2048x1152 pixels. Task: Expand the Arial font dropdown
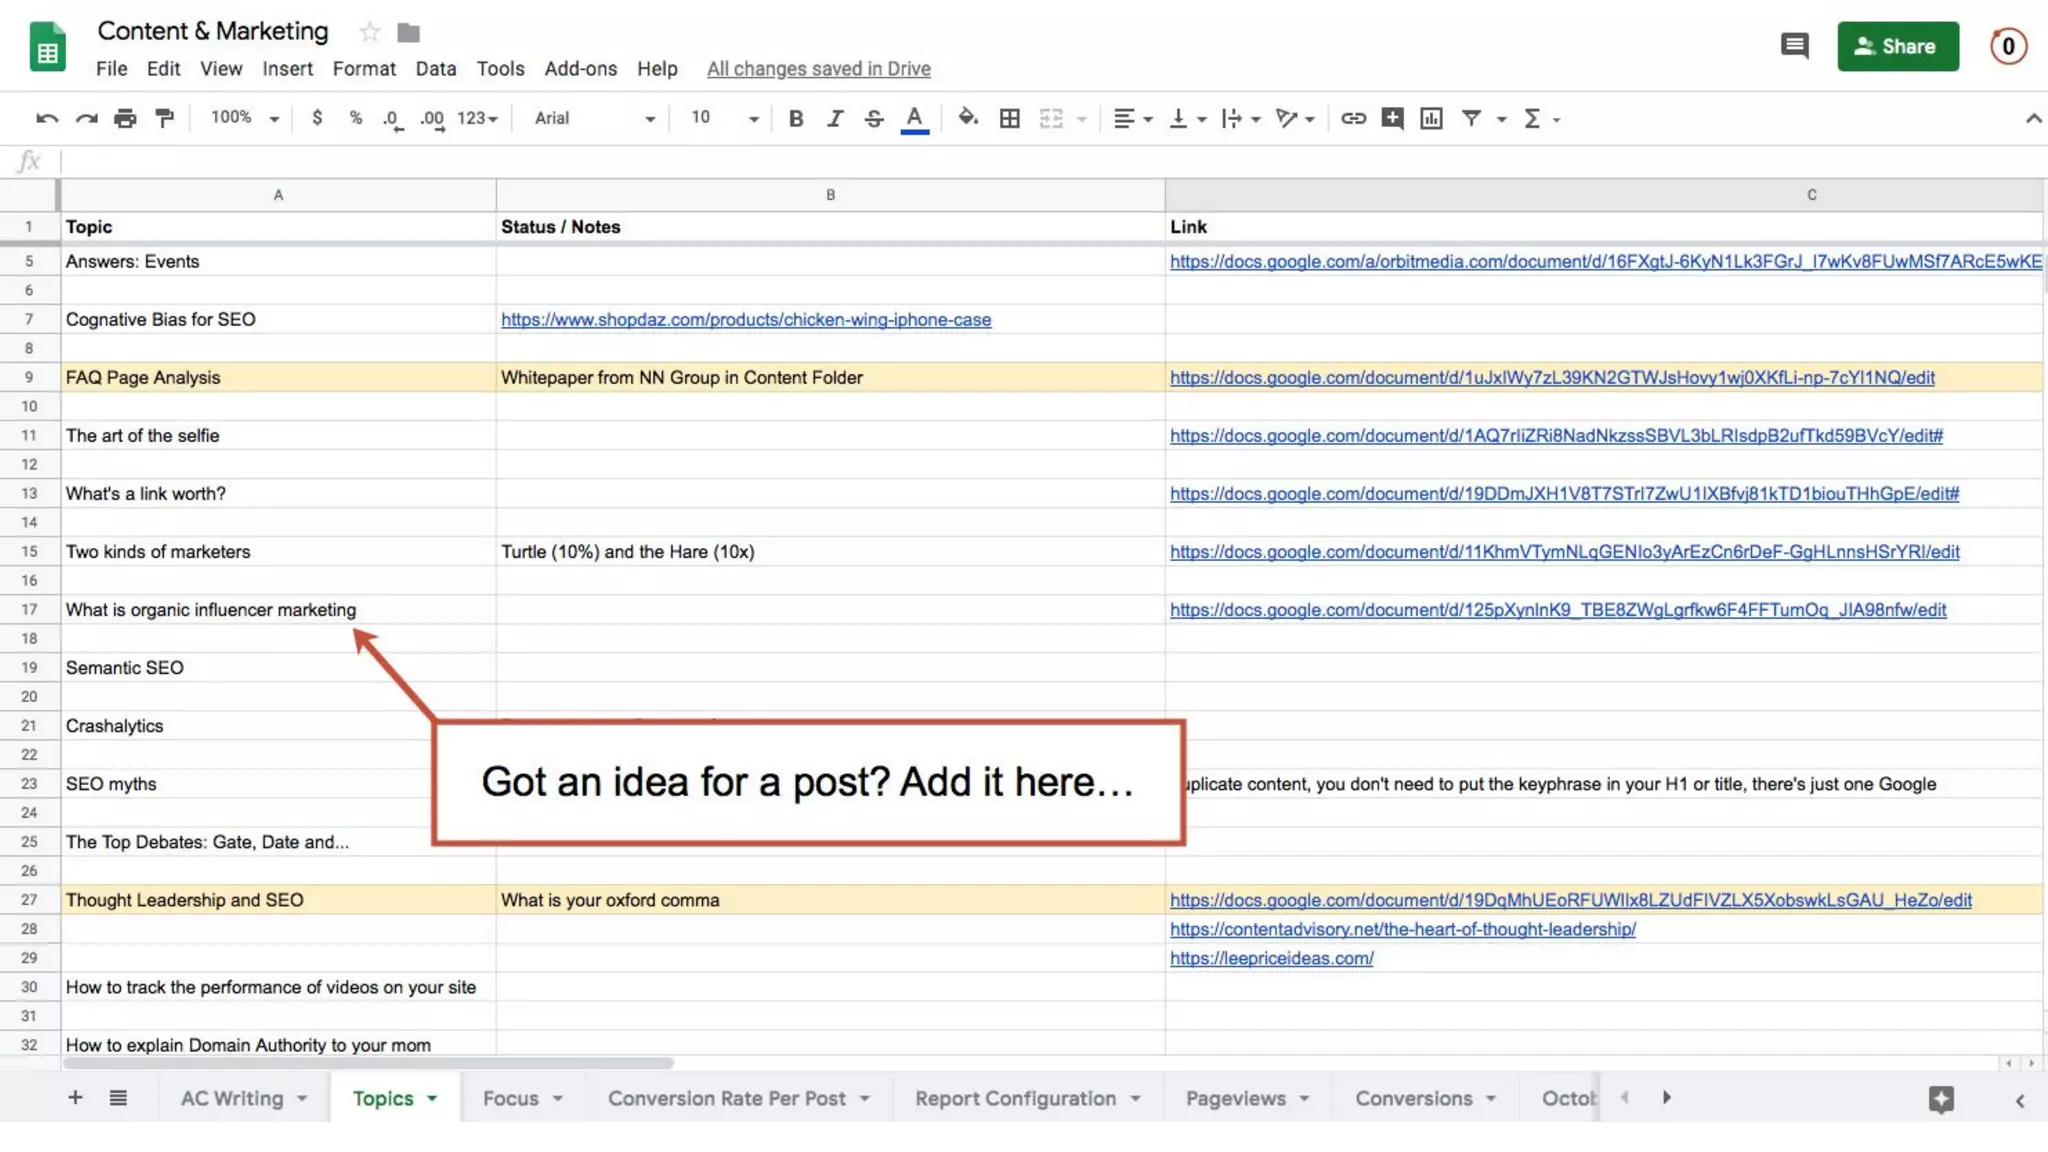click(594, 118)
